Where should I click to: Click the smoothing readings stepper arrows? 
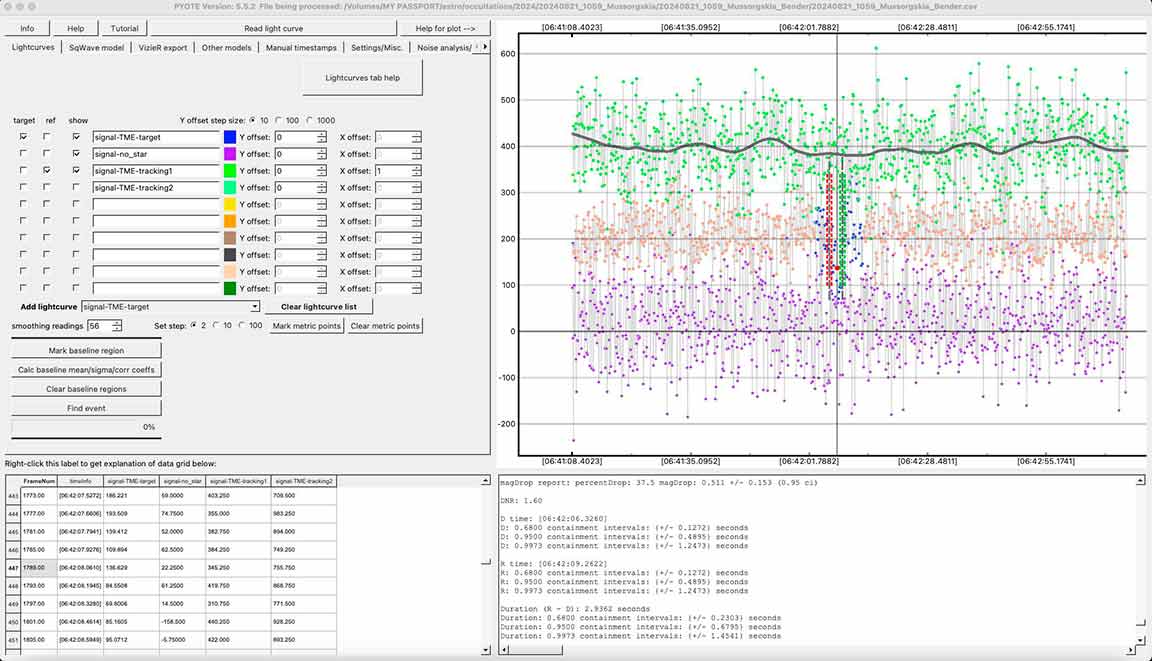pyautogui.click(x=116, y=326)
